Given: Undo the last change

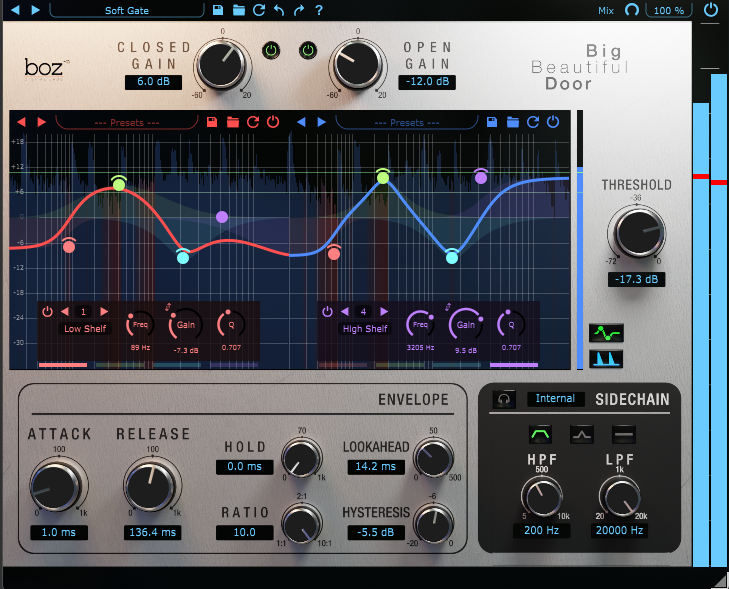Looking at the screenshot, I should point(279,10).
